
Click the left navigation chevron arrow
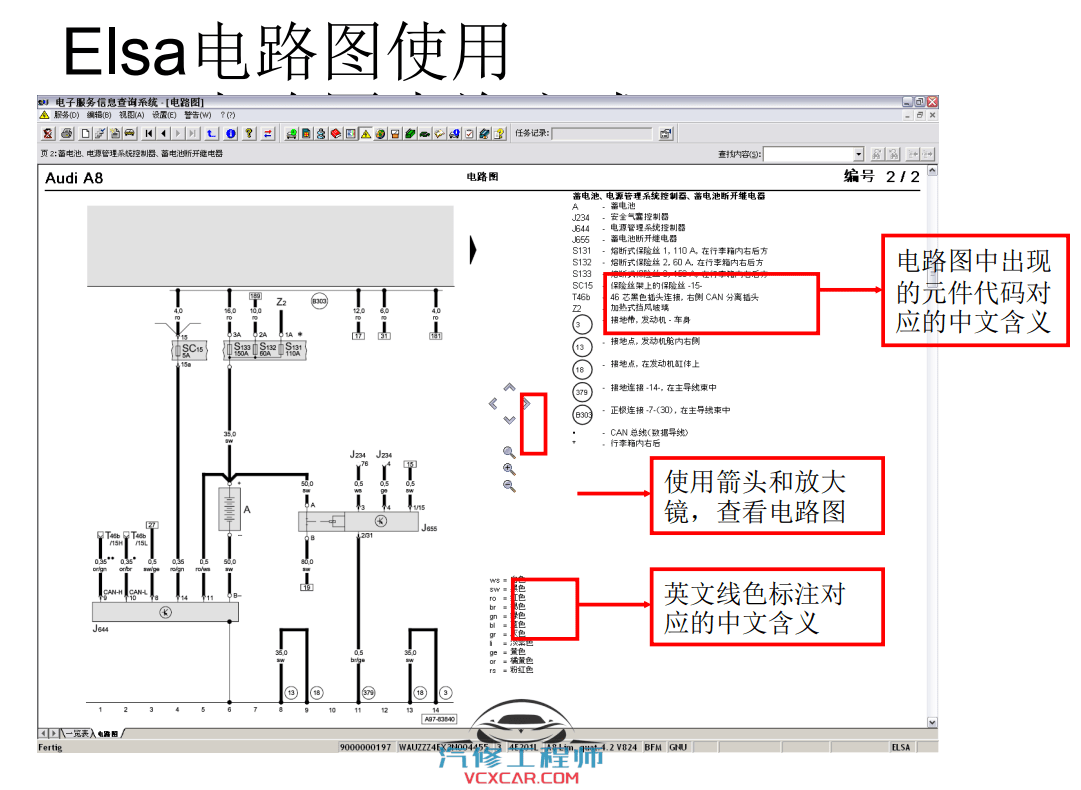(493, 404)
